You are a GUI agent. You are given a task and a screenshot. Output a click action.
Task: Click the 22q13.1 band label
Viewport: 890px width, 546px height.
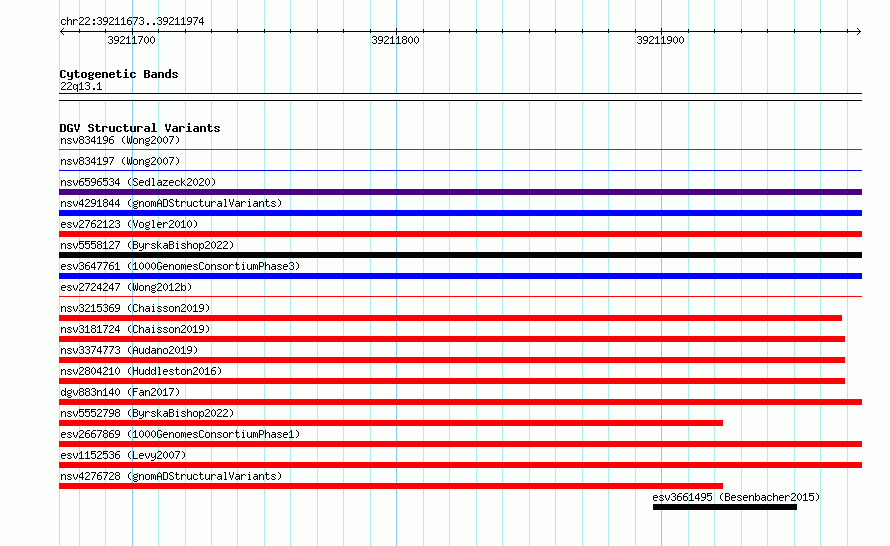81,86
